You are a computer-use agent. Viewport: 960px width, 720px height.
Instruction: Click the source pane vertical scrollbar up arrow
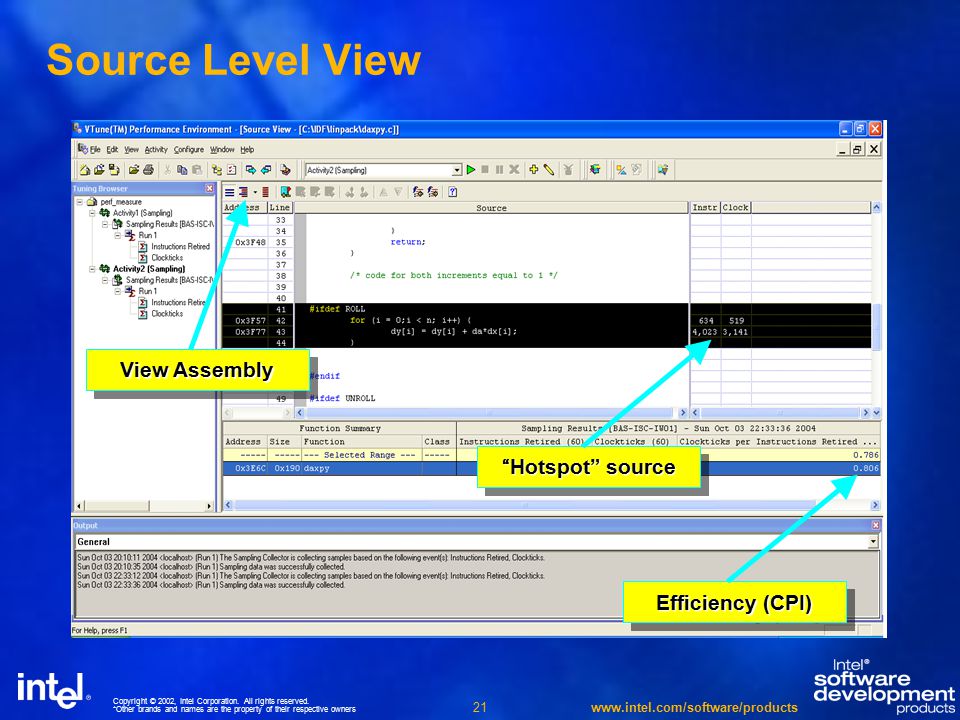pos(876,208)
